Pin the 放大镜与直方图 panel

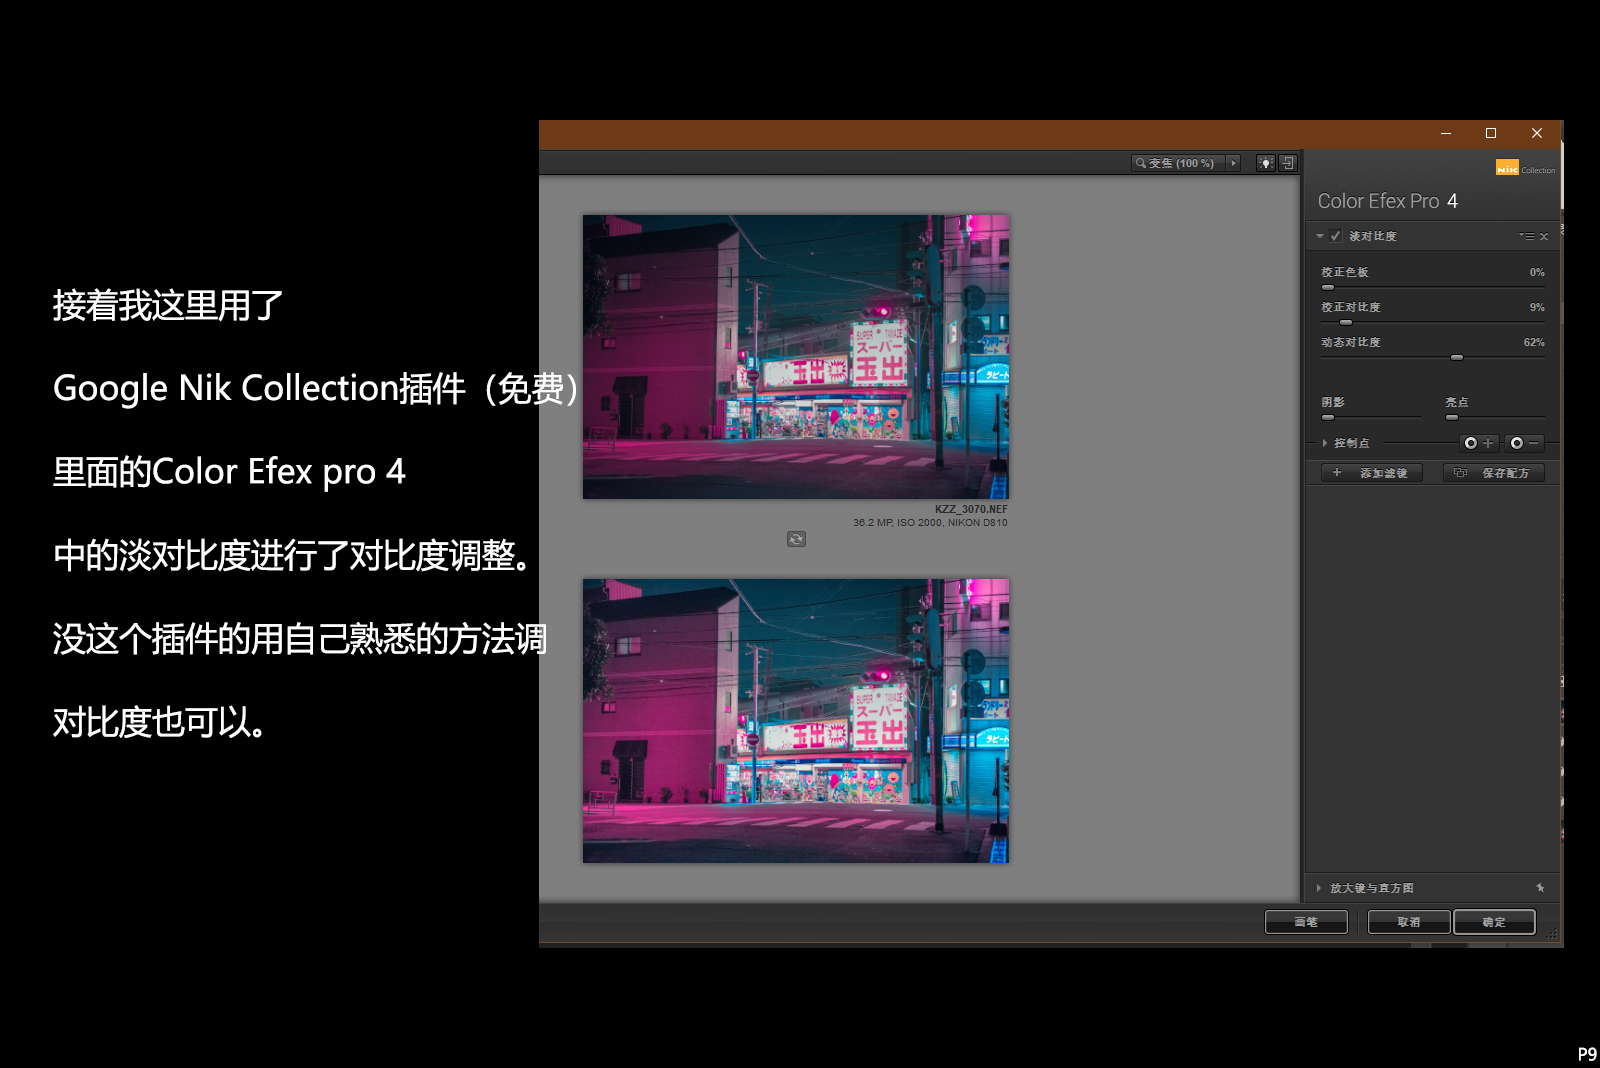[1540, 888]
